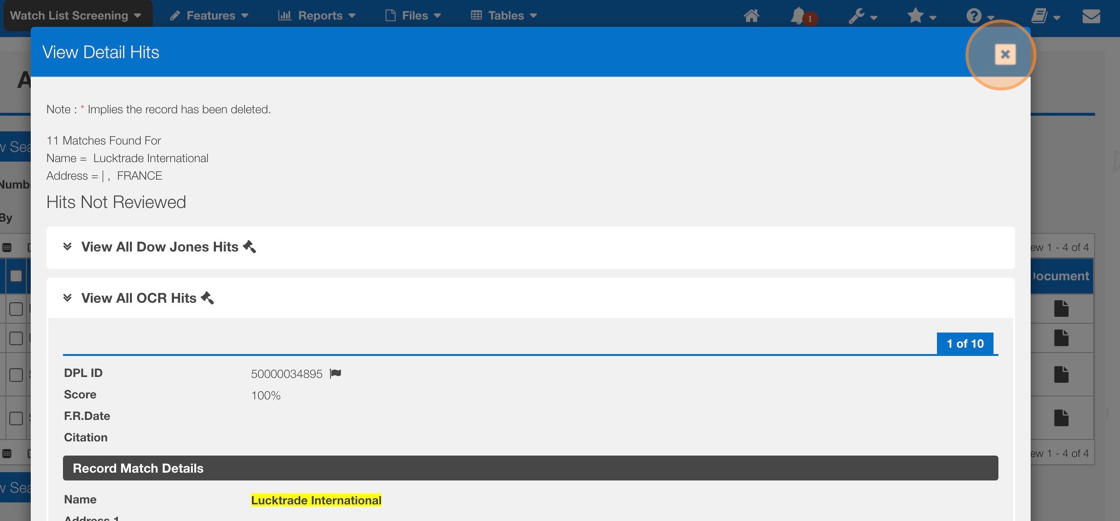Click the 11 Matches Found For text

104,141
